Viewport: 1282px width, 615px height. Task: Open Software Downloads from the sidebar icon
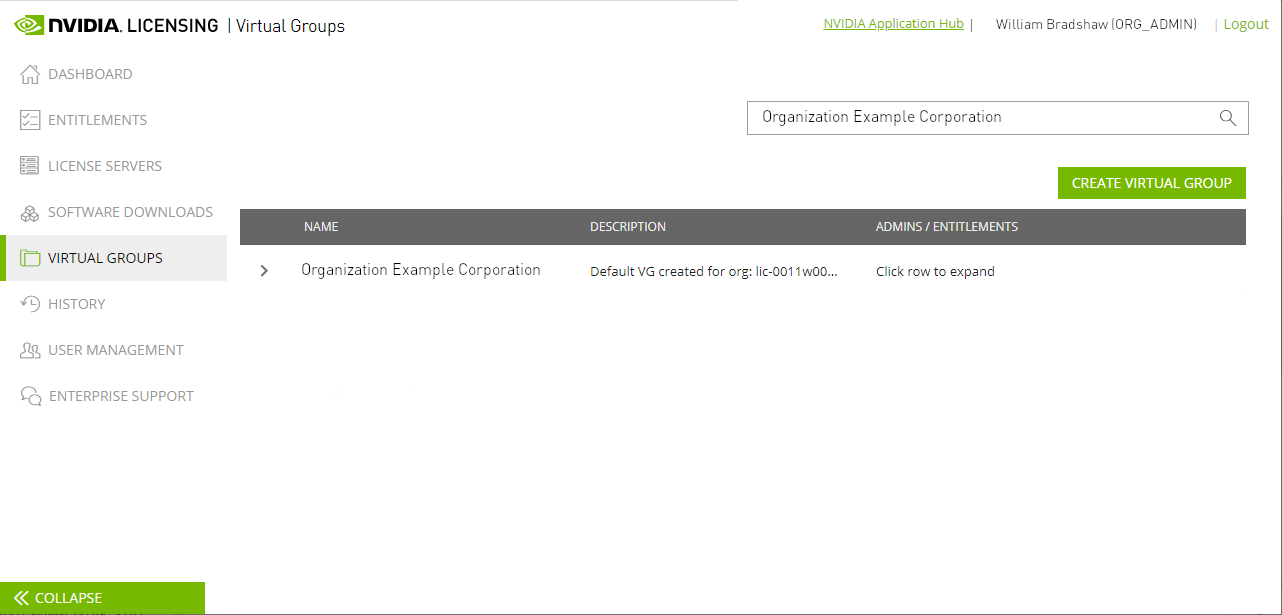(28, 211)
